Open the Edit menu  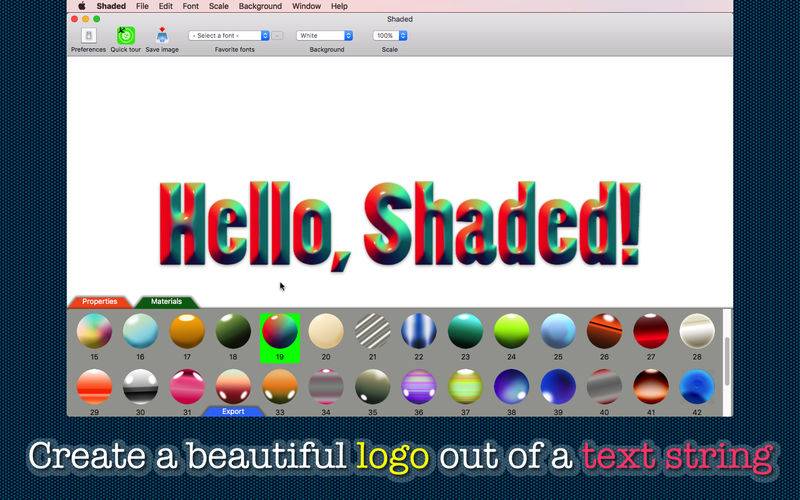(165, 6)
